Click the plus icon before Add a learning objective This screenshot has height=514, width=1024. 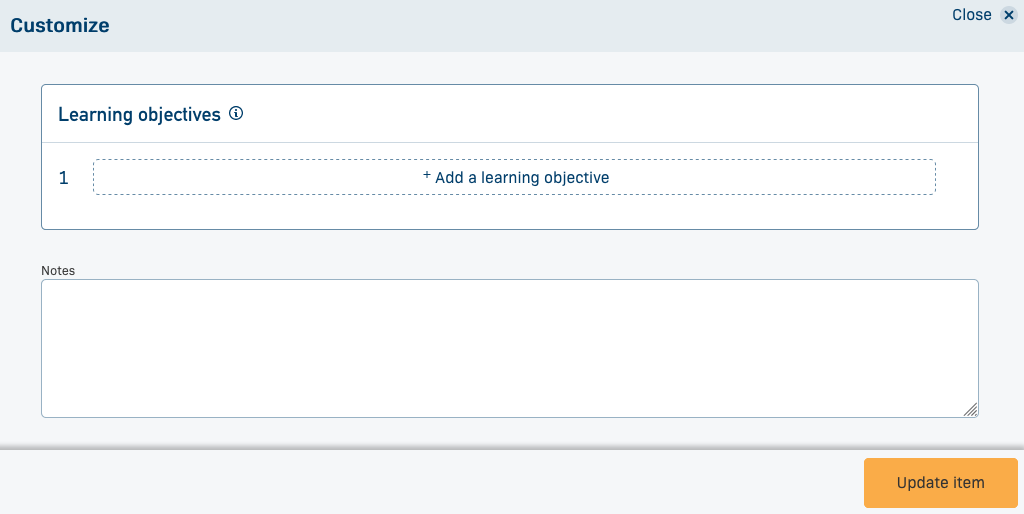coord(427,175)
